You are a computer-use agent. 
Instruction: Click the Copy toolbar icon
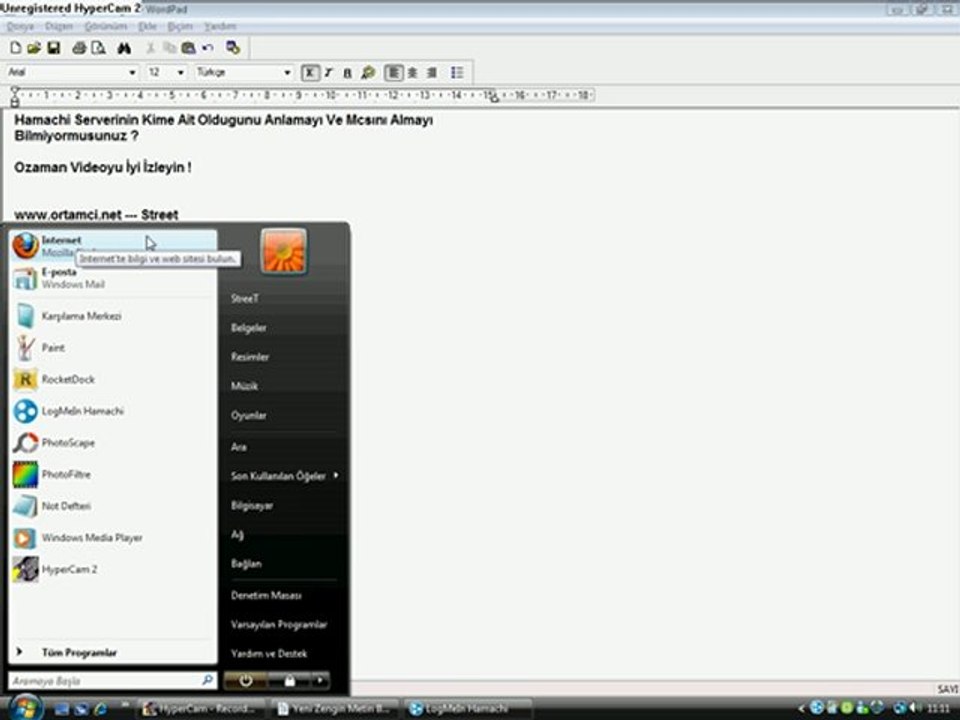(170, 48)
